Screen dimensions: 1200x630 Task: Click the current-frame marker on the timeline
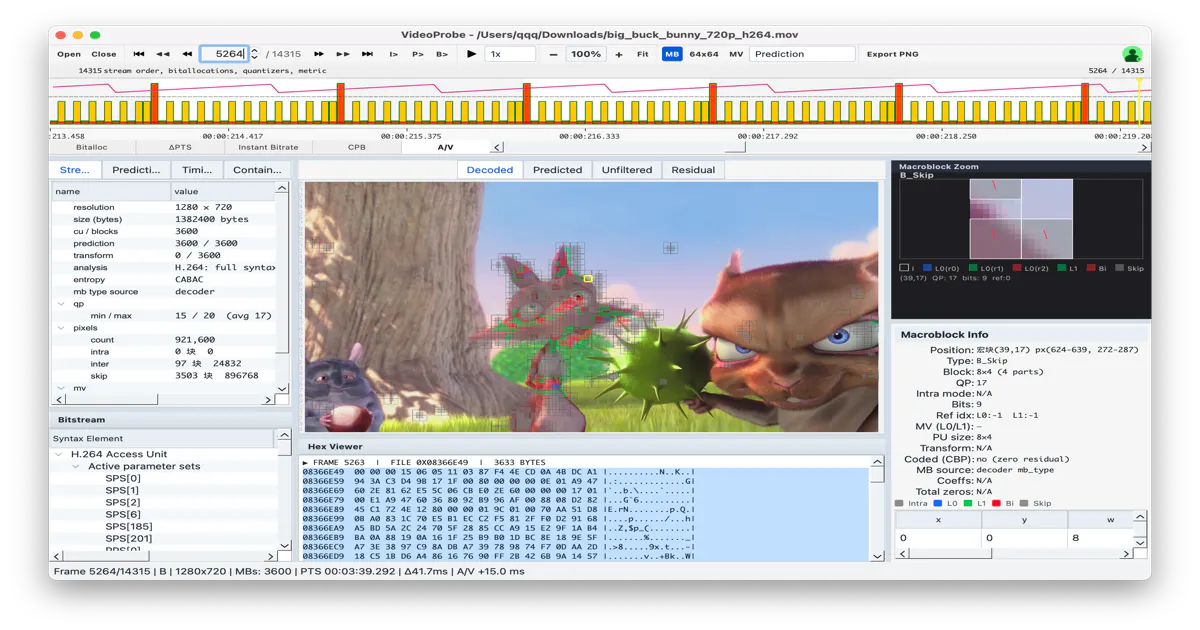(x=1139, y=102)
